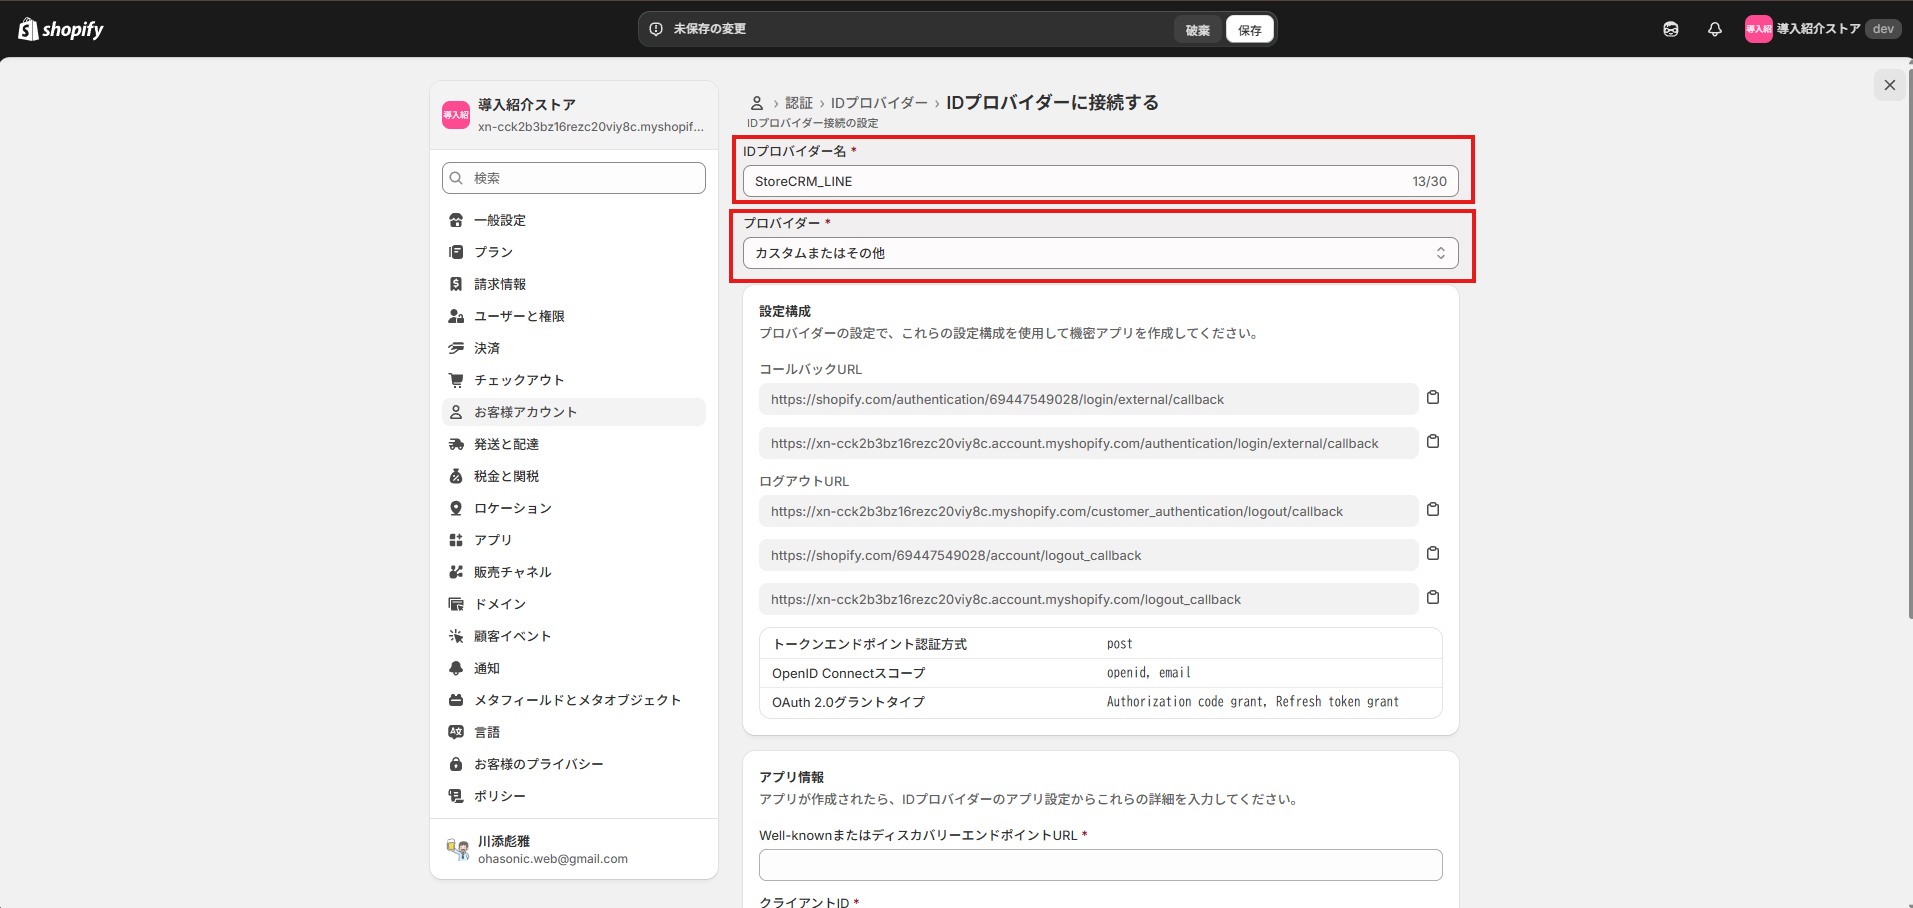The height and width of the screenshot is (908, 1913).
Task: Go to 発送と配達 settings
Action: (x=506, y=444)
